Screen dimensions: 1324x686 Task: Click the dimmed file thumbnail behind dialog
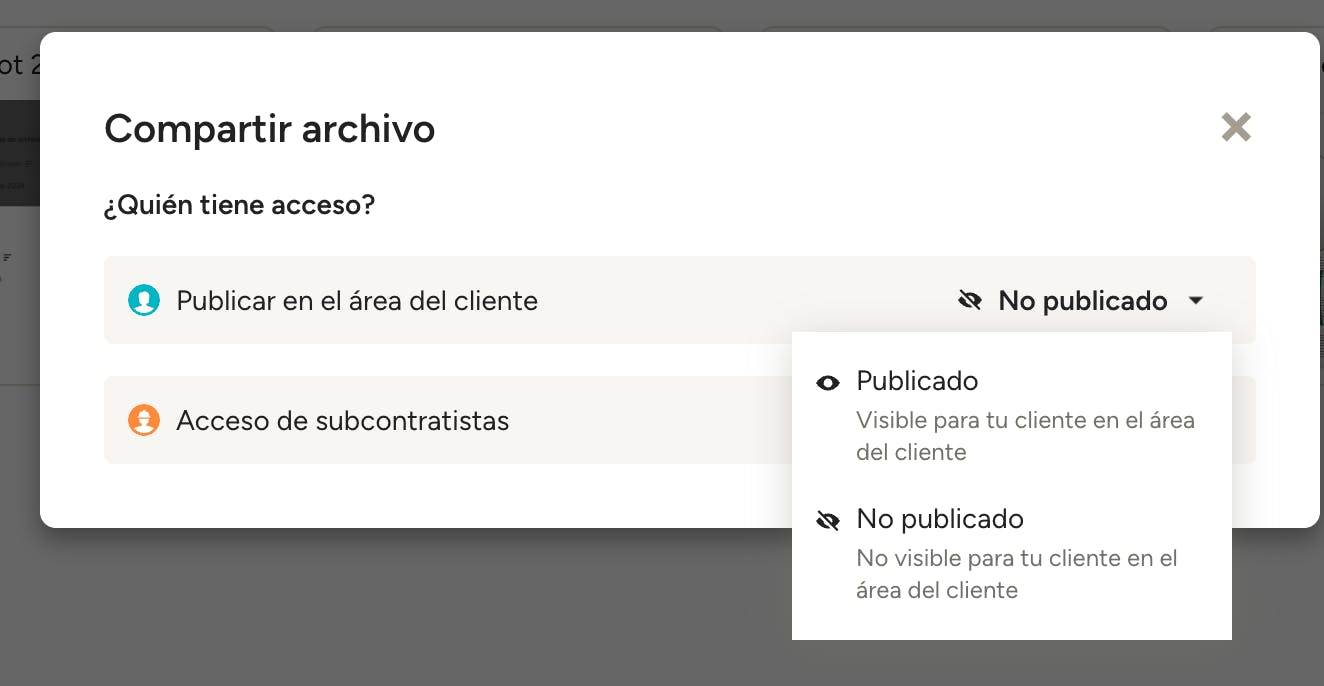[x=19, y=150]
